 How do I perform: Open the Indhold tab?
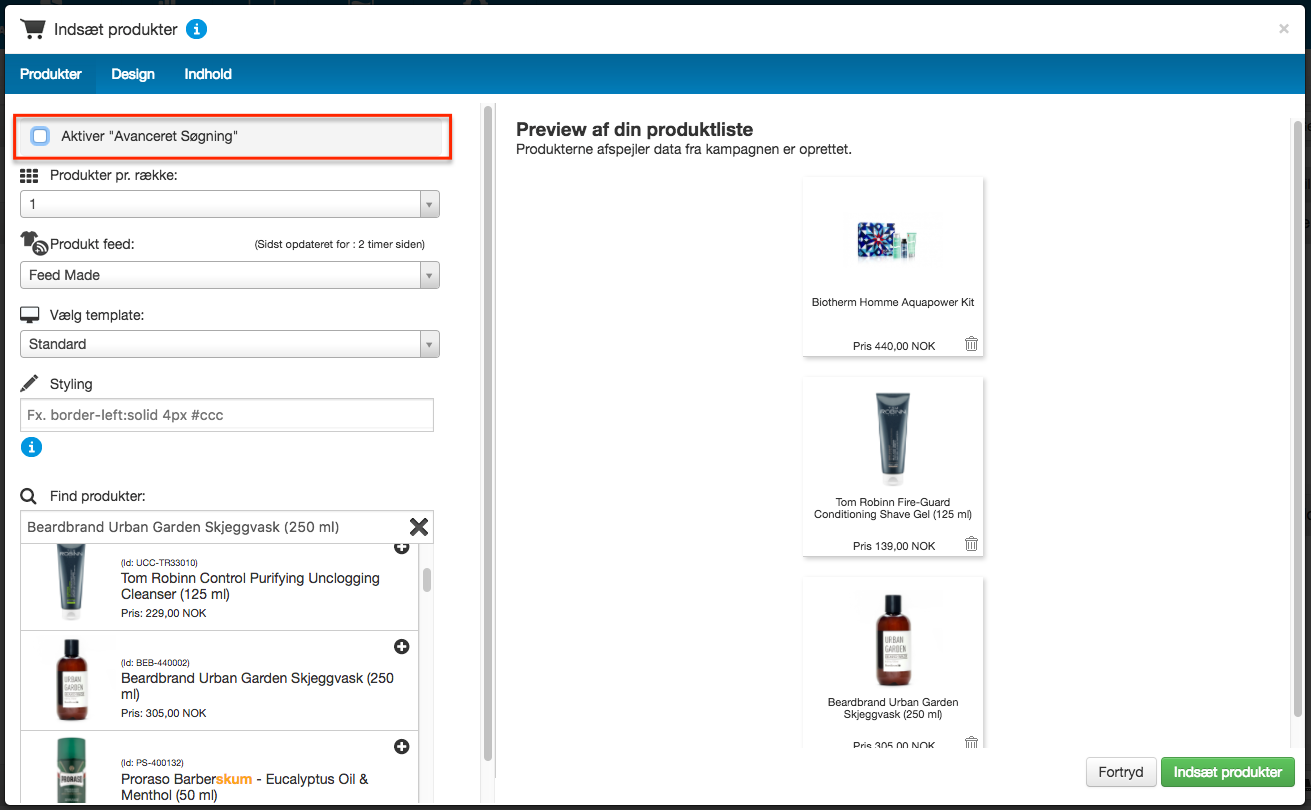[208, 74]
